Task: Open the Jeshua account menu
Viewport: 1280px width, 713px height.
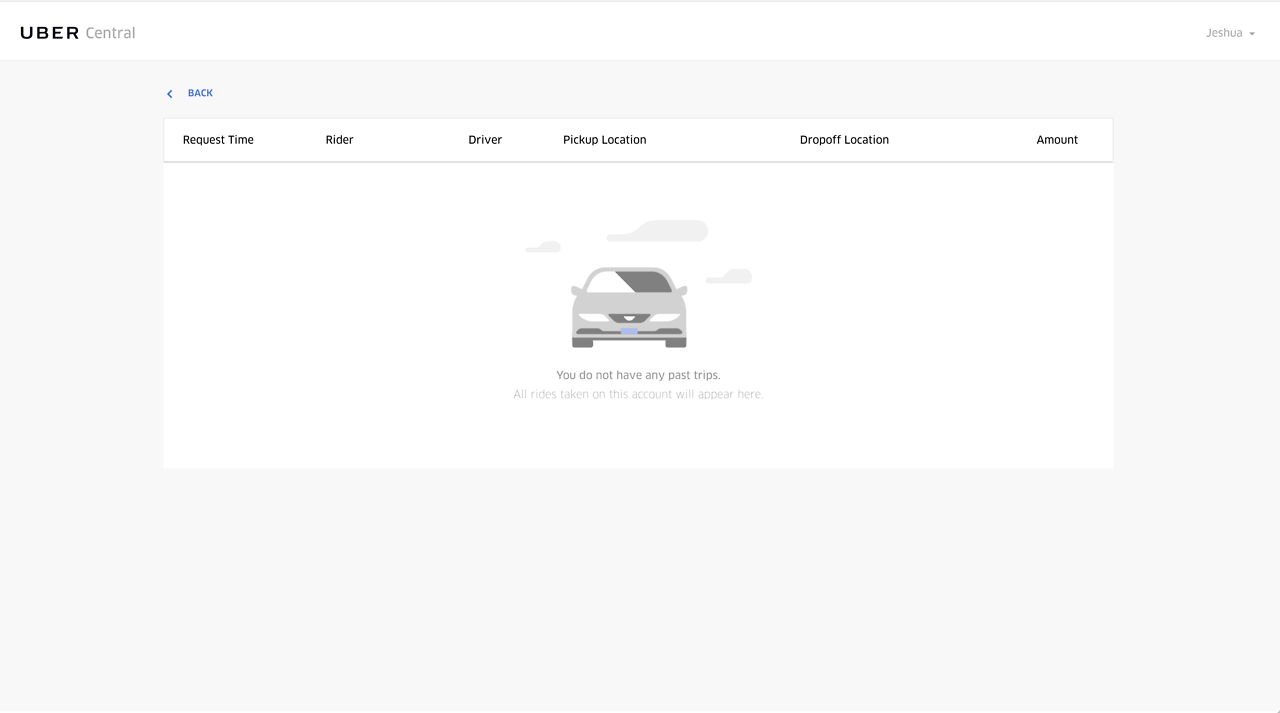Action: click(x=1223, y=33)
